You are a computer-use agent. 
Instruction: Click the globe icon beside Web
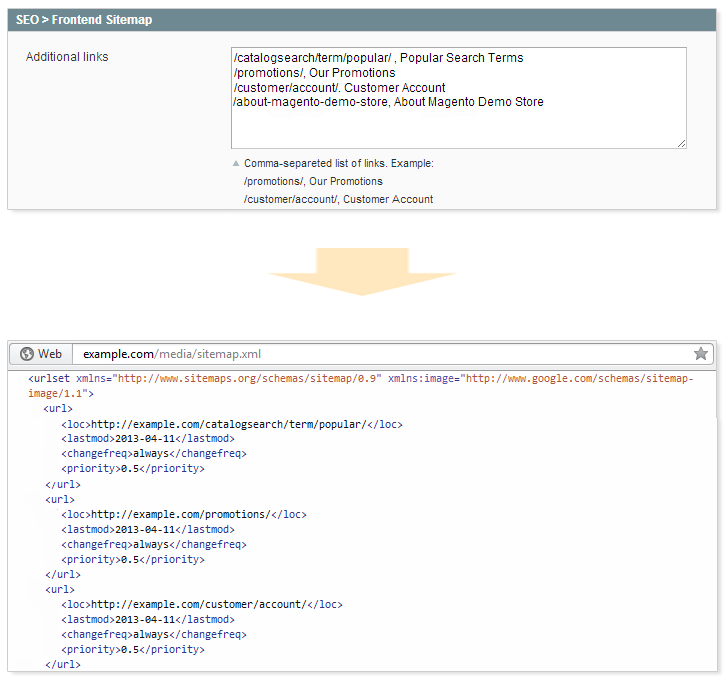[x=26, y=354]
